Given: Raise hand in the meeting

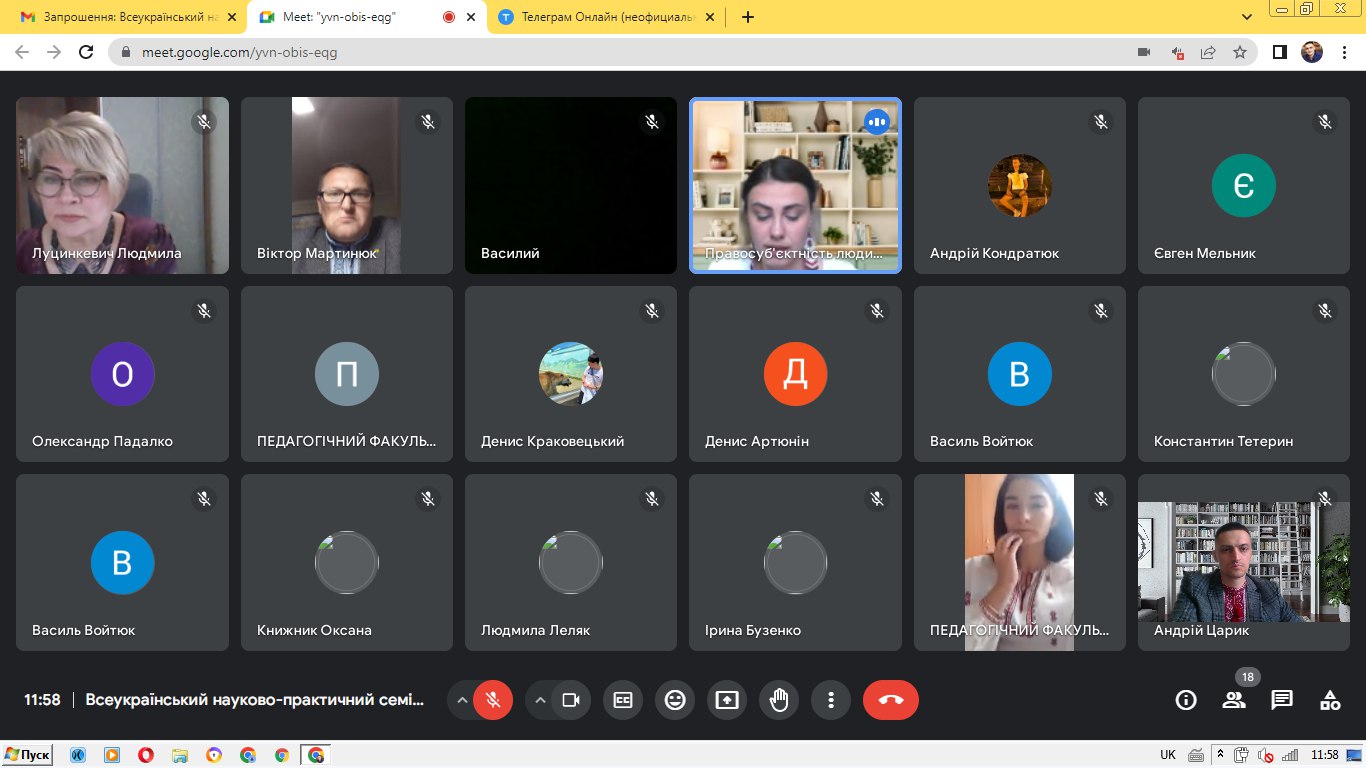Looking at the screenshot, I should (x=779, y=700).
